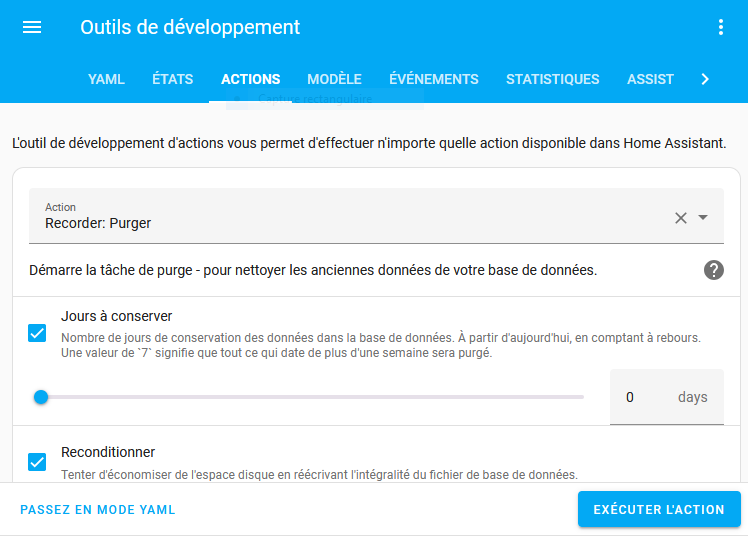The width and height of the screenshot is (748, 536).
Task: Open the three-dot overflow menu
Action: pos(720,27)
